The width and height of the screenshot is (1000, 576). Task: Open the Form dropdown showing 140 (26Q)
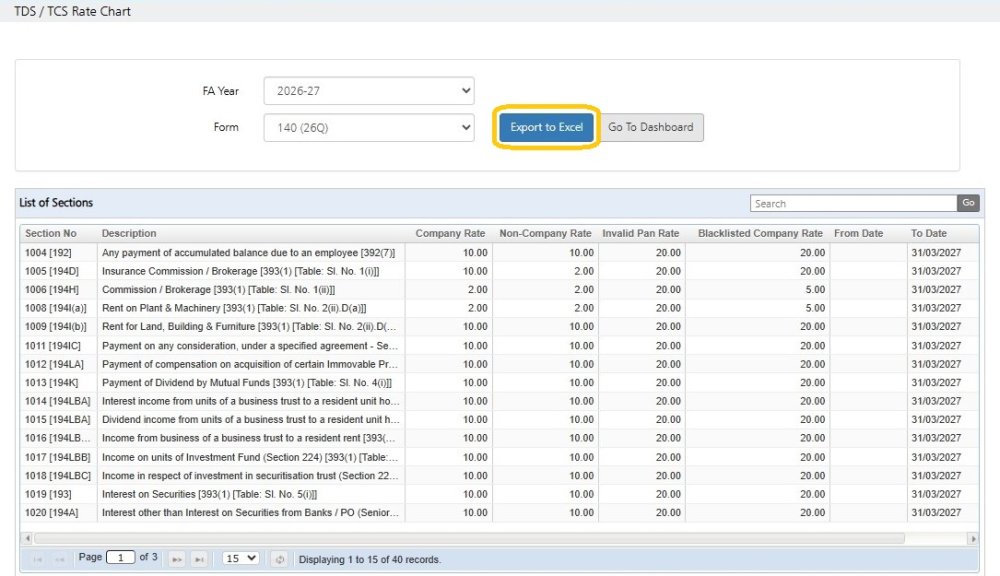click(369, 128)
